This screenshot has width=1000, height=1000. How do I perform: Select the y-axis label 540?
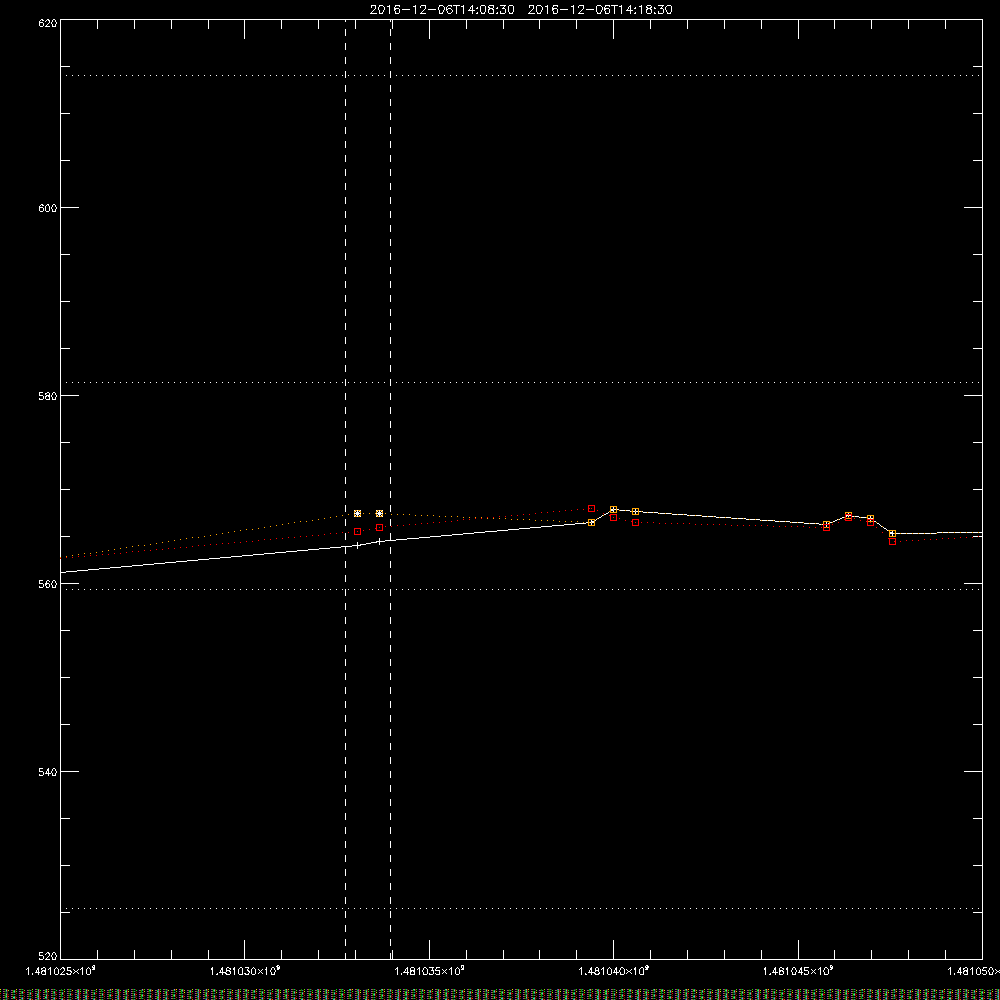tap(48, 772)
